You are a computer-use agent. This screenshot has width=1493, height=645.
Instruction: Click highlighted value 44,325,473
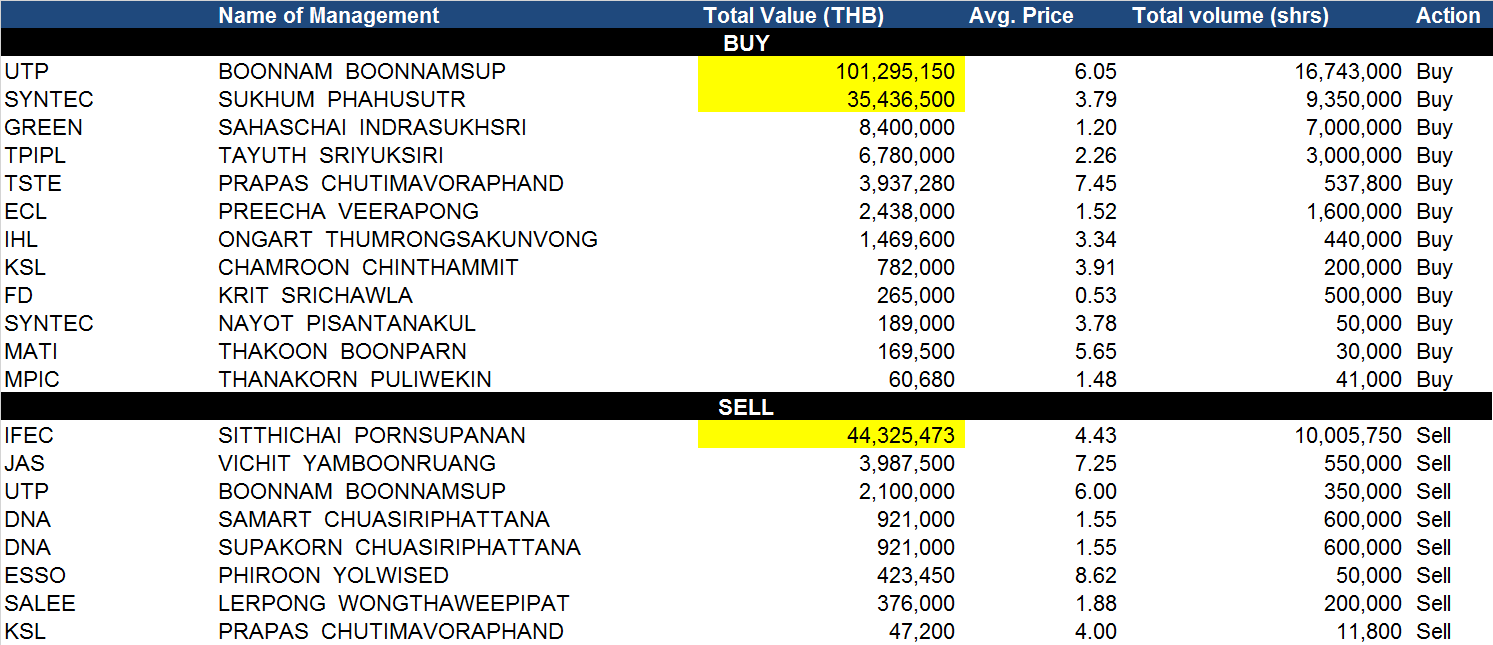click(832, 435)
